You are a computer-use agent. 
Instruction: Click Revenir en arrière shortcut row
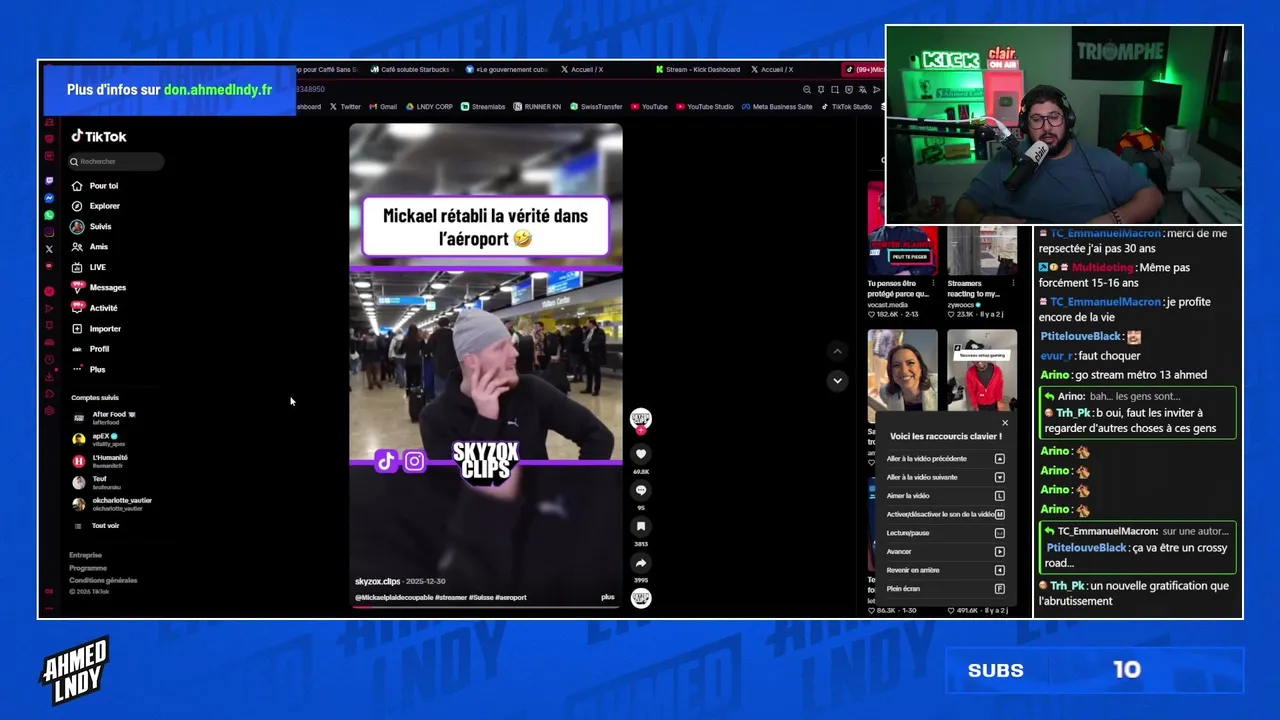point(945,570)
